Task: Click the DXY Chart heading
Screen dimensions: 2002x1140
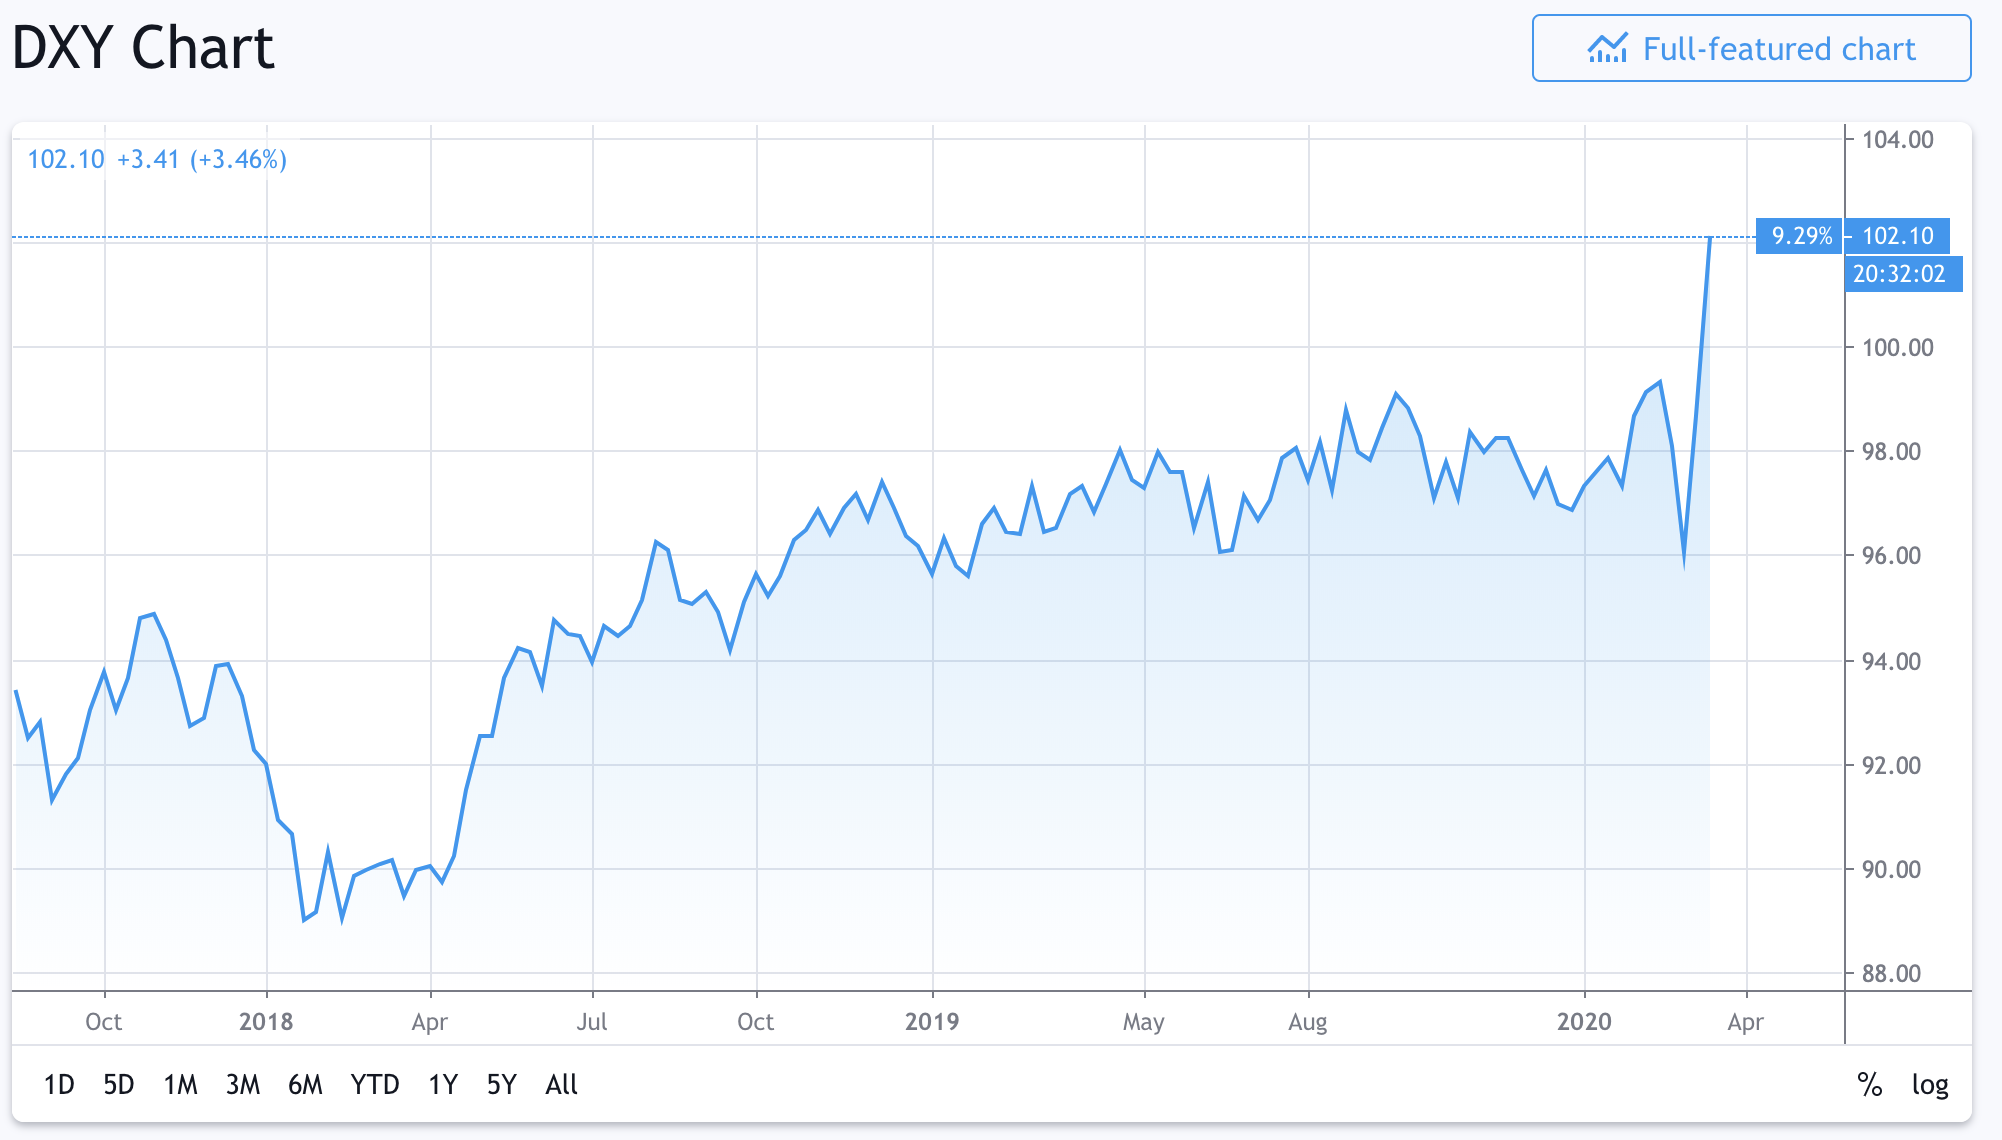Action: coord(143,48)
